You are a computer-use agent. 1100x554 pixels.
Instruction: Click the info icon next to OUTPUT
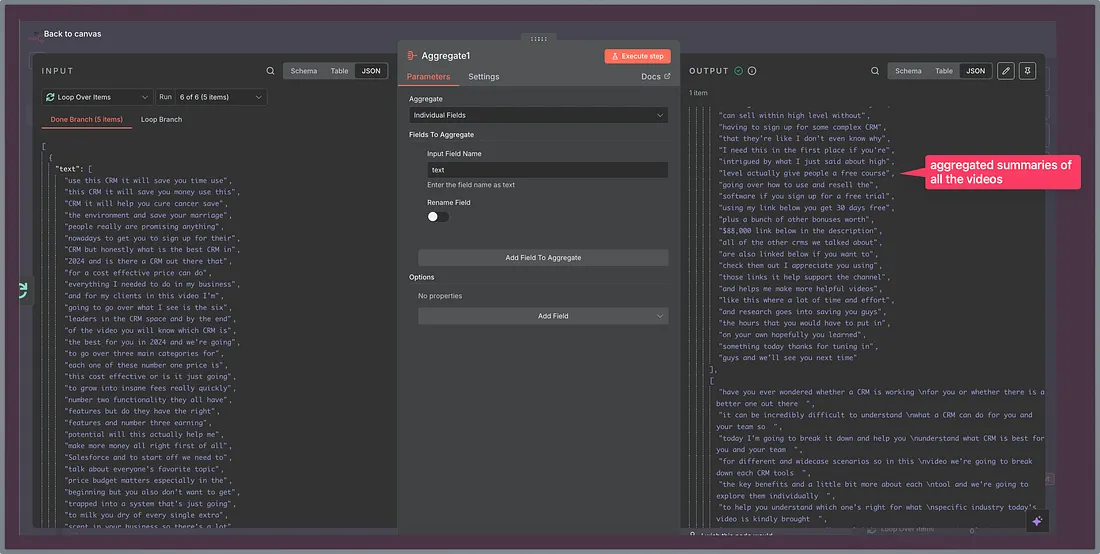(752, 71)
